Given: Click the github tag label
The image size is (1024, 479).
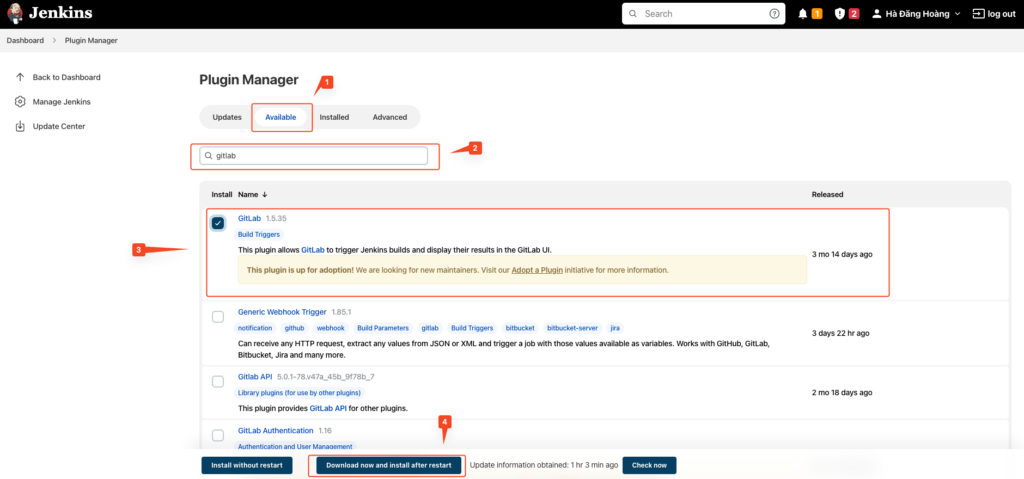Looking at the screenshot, I should tap(295, 328).
